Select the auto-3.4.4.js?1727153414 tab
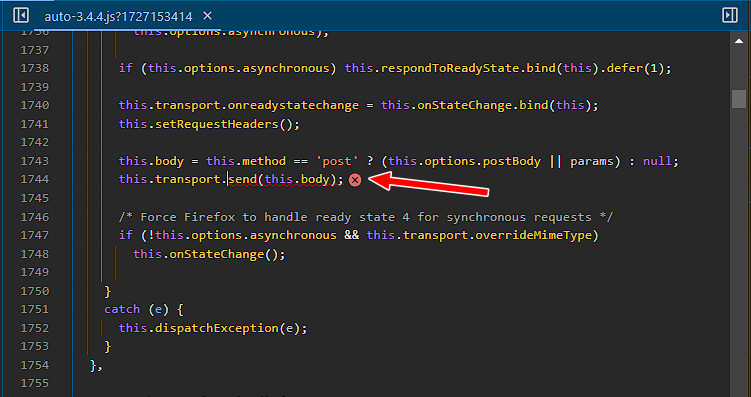 pyautogui.click(x=118, y=16)
